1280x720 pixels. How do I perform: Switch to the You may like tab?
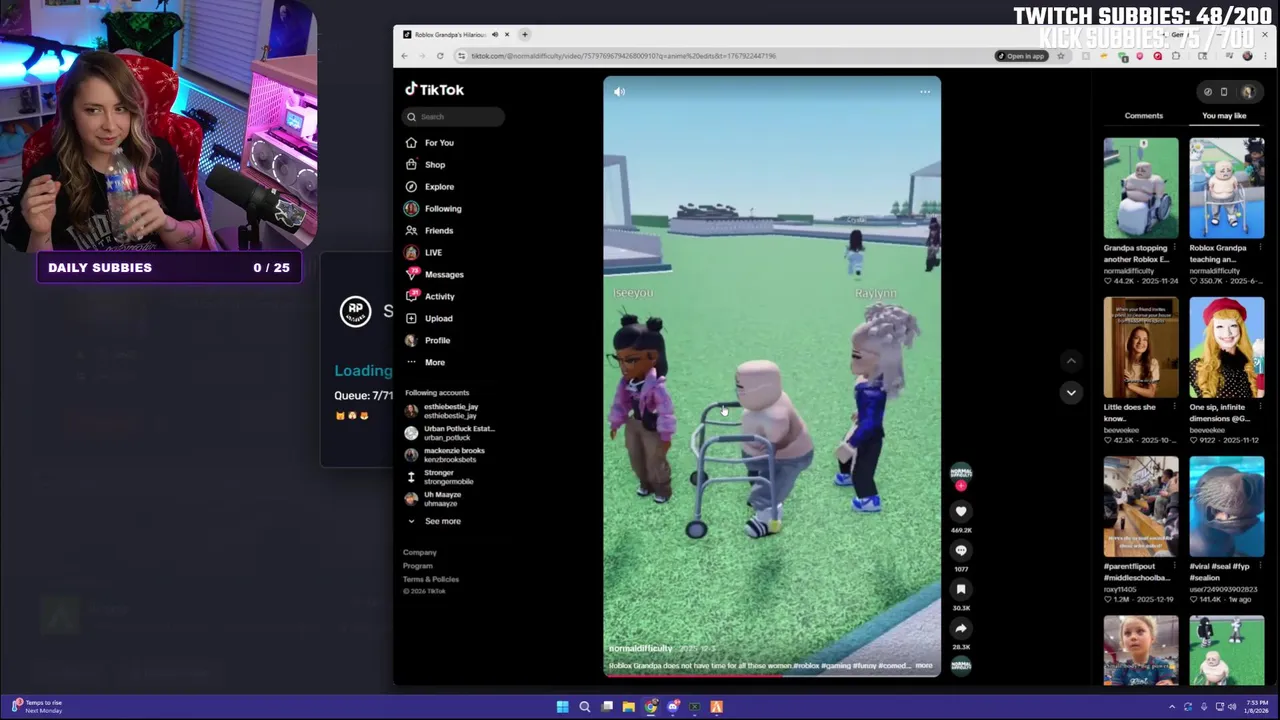click(x=1224, y=116)
